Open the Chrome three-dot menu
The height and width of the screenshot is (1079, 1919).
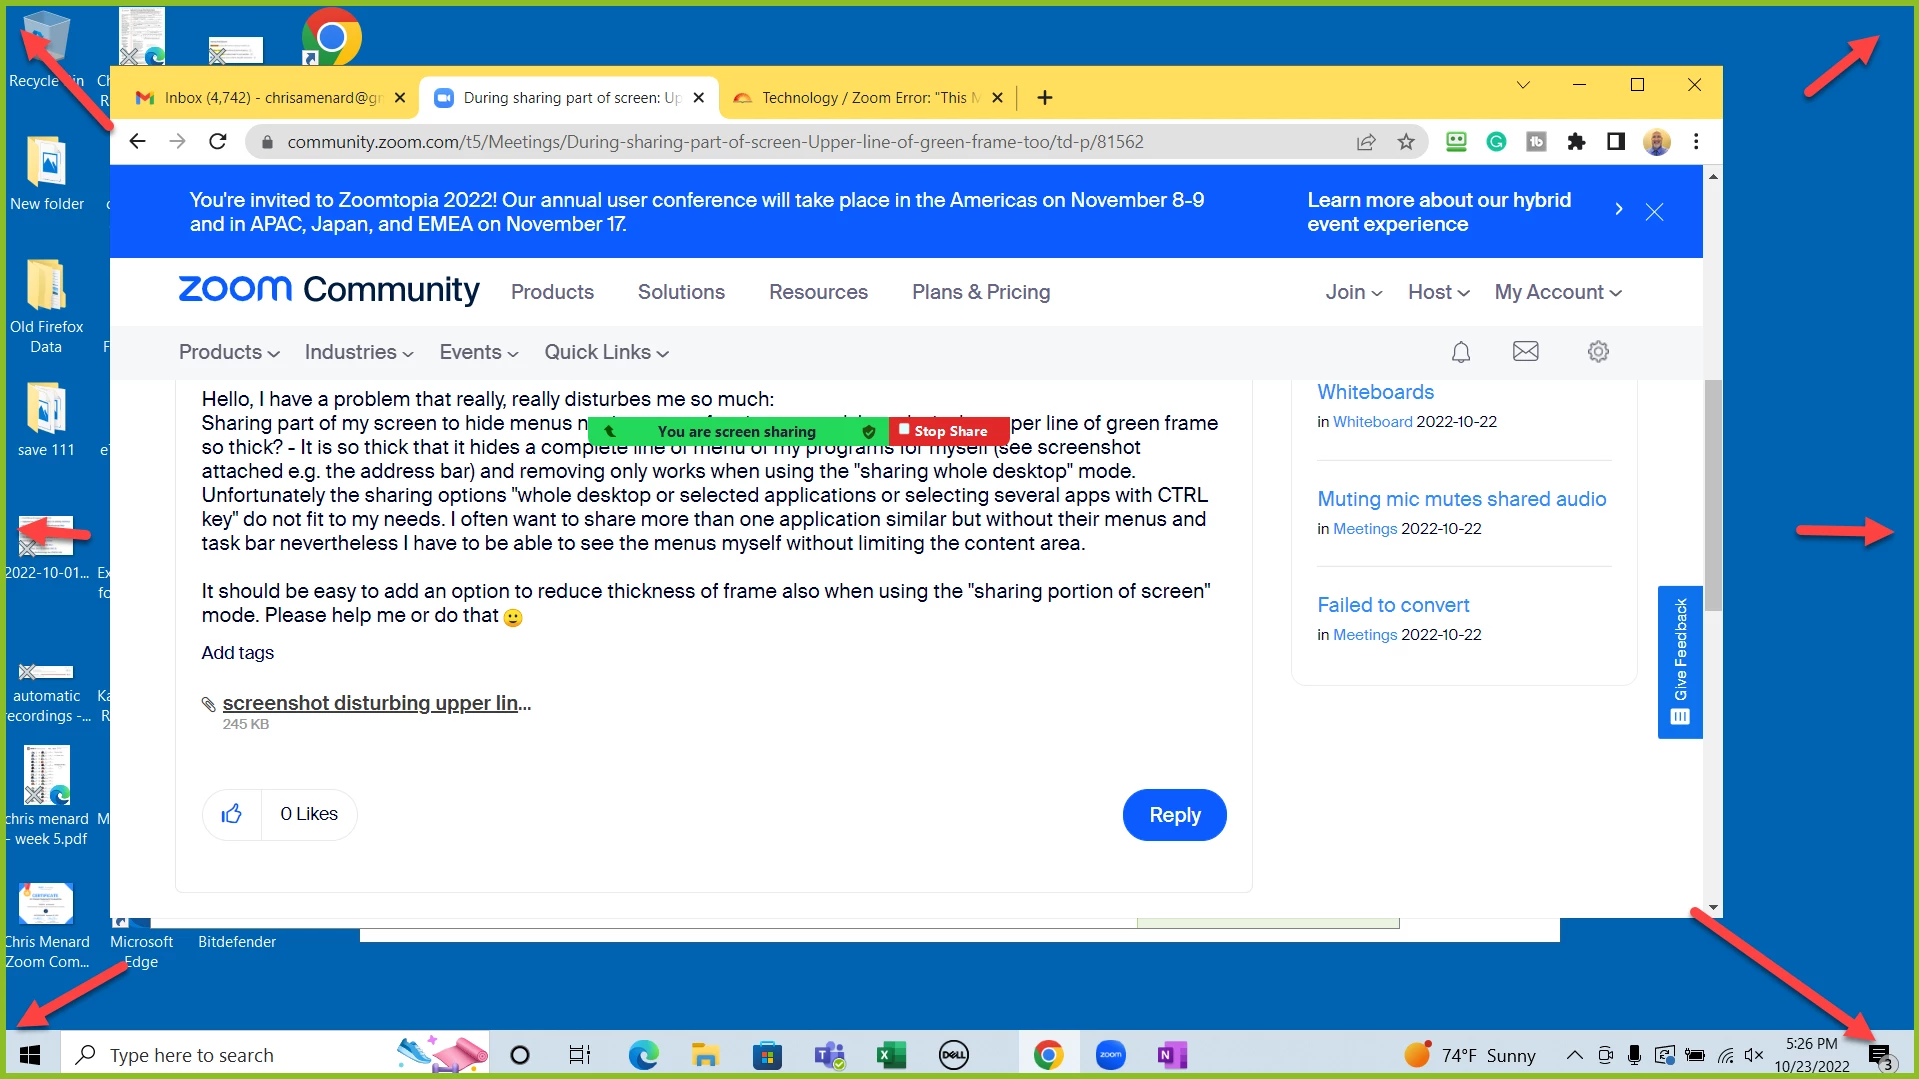point(1696,142)
